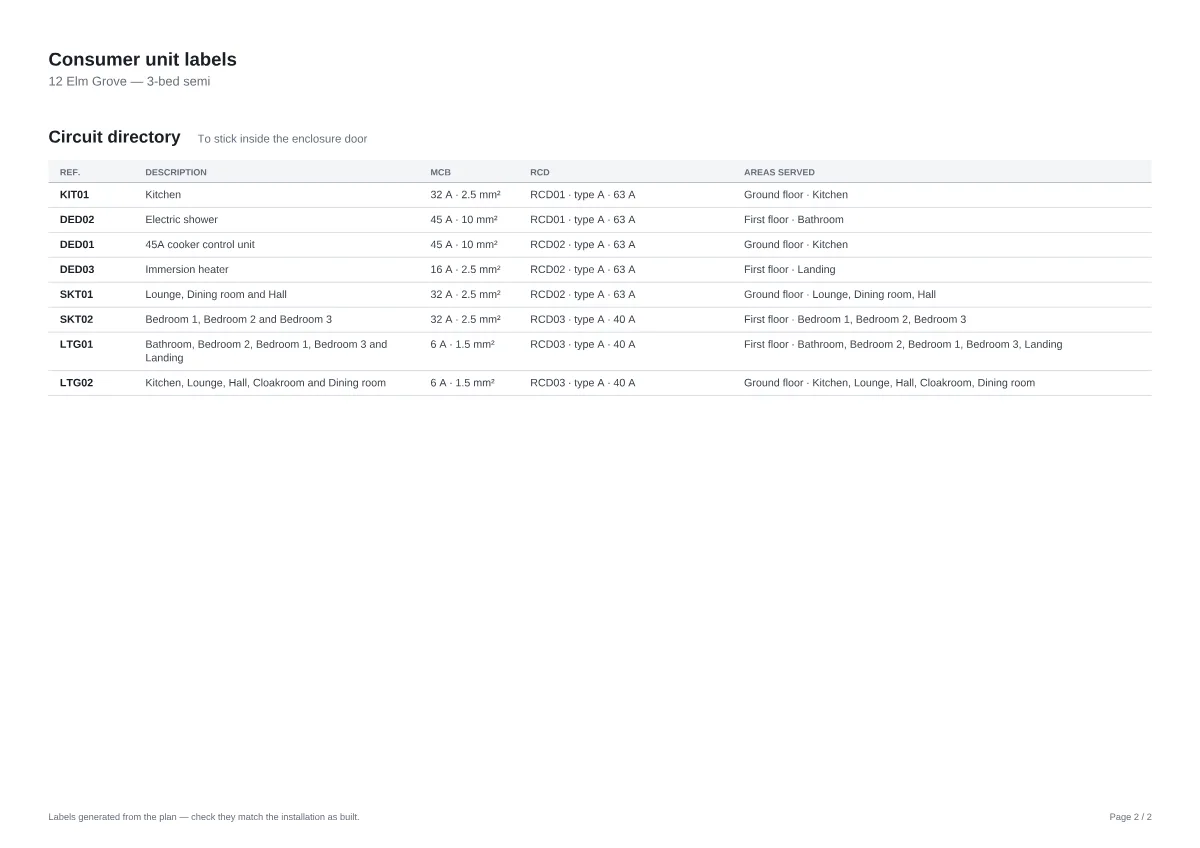Select the note "To stick inside the enclosure door"
Screen dimensions: 1200x848
(282, 139)
